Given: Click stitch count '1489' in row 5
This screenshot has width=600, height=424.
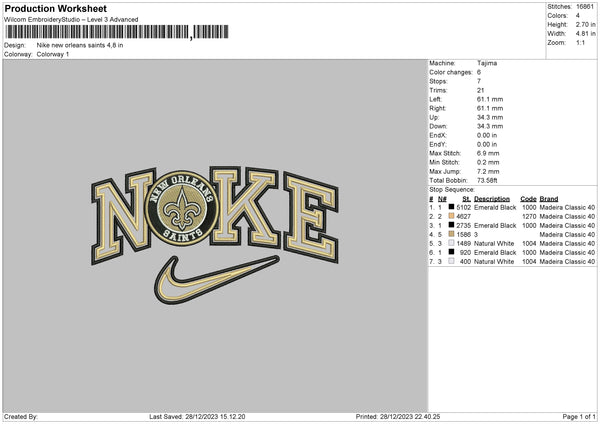Looking at the screenshot, I should tap(463, 243).
